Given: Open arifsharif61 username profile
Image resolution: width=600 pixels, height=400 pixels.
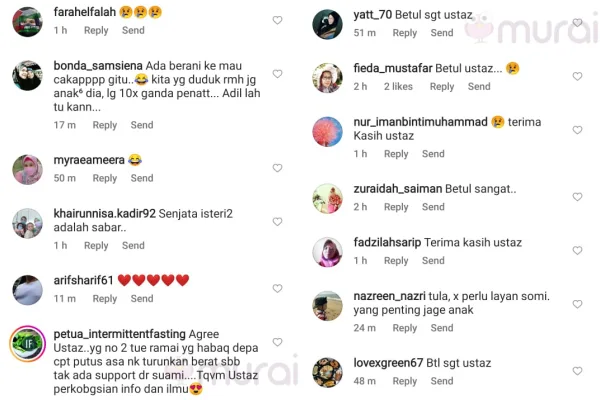Looking at the screenshot, I should pos(83,280).
